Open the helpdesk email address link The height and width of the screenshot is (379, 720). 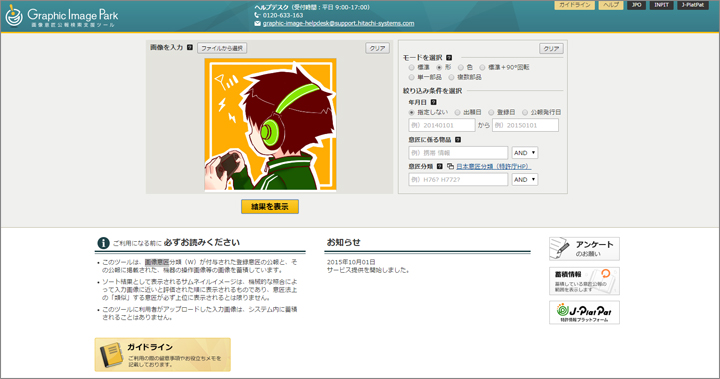[338, 23]
